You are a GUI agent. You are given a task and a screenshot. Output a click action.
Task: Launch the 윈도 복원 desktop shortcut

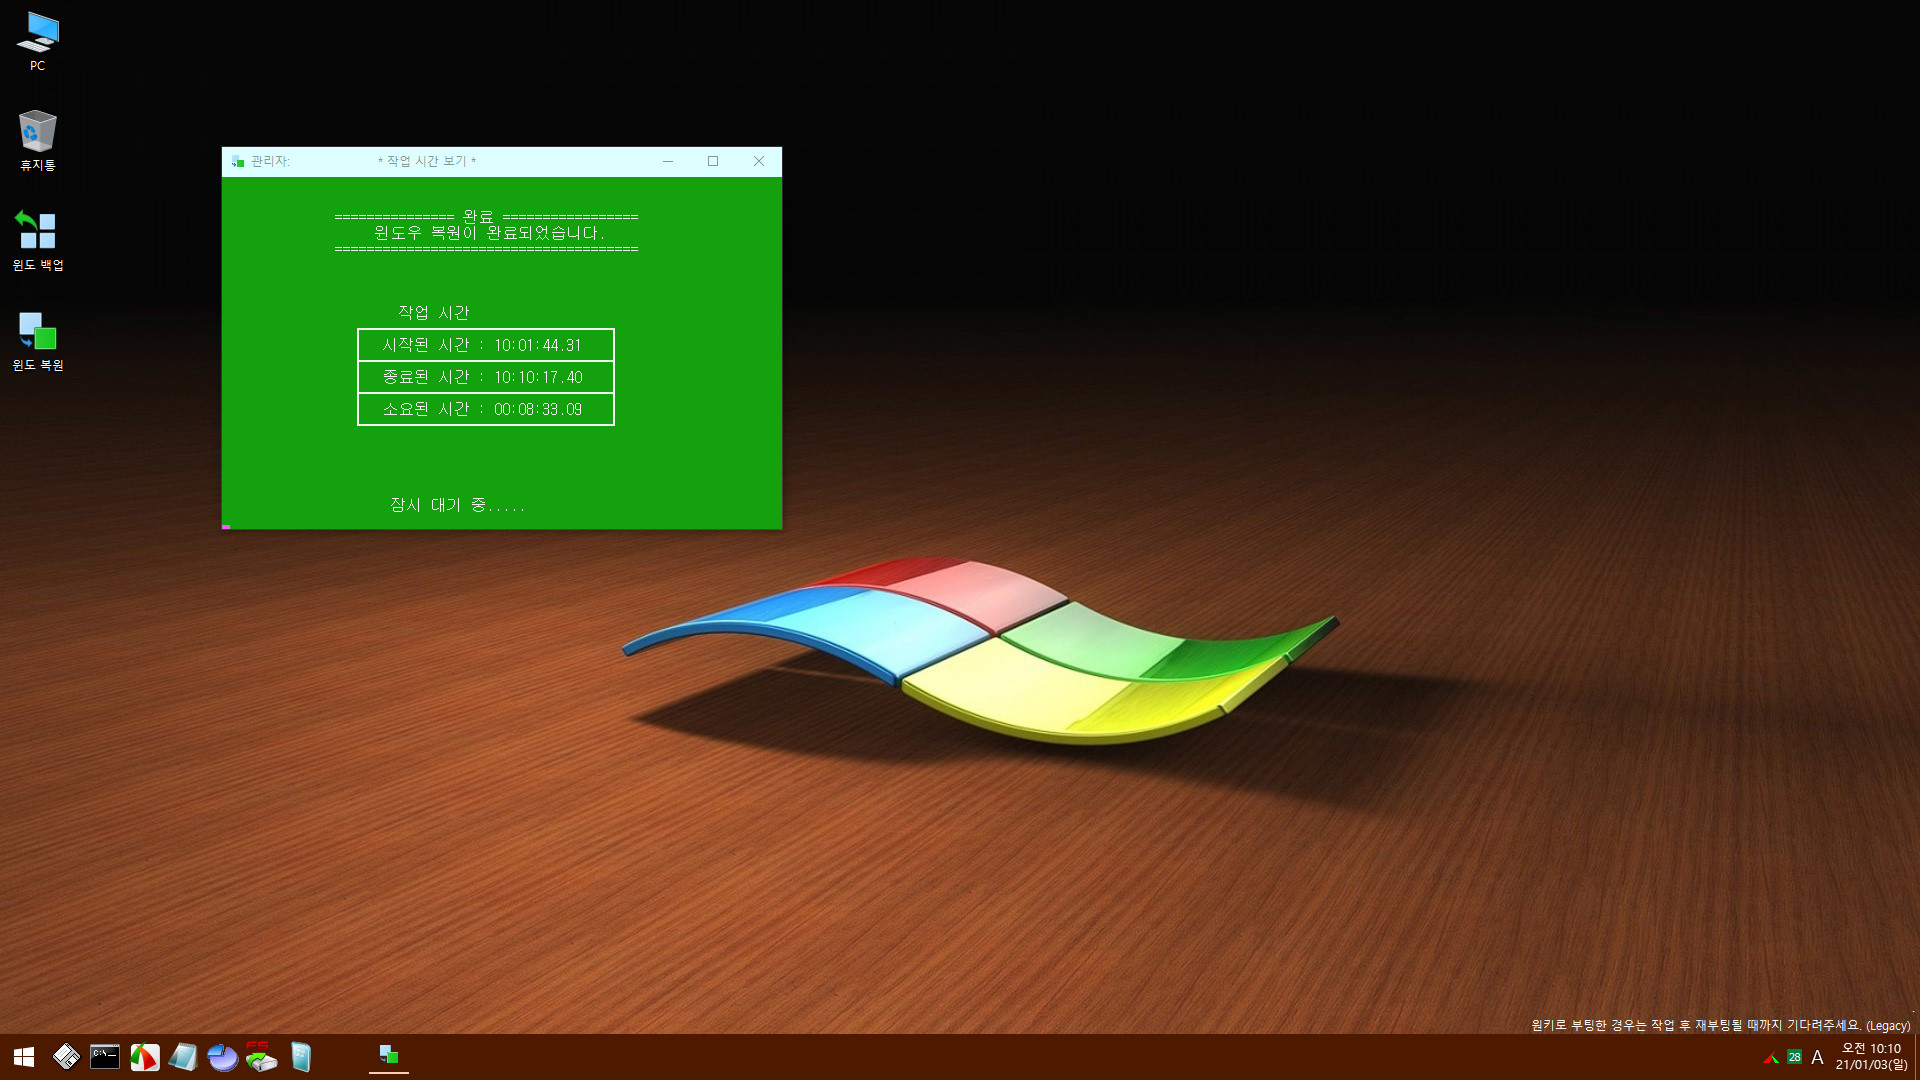pyautogui.click(x=37, y=341)
